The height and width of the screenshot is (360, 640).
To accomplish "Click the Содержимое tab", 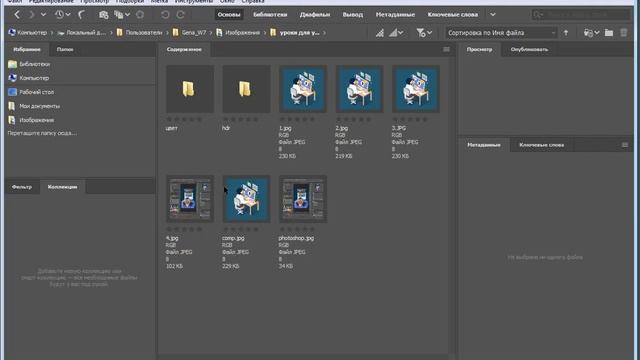I will 184,49.
